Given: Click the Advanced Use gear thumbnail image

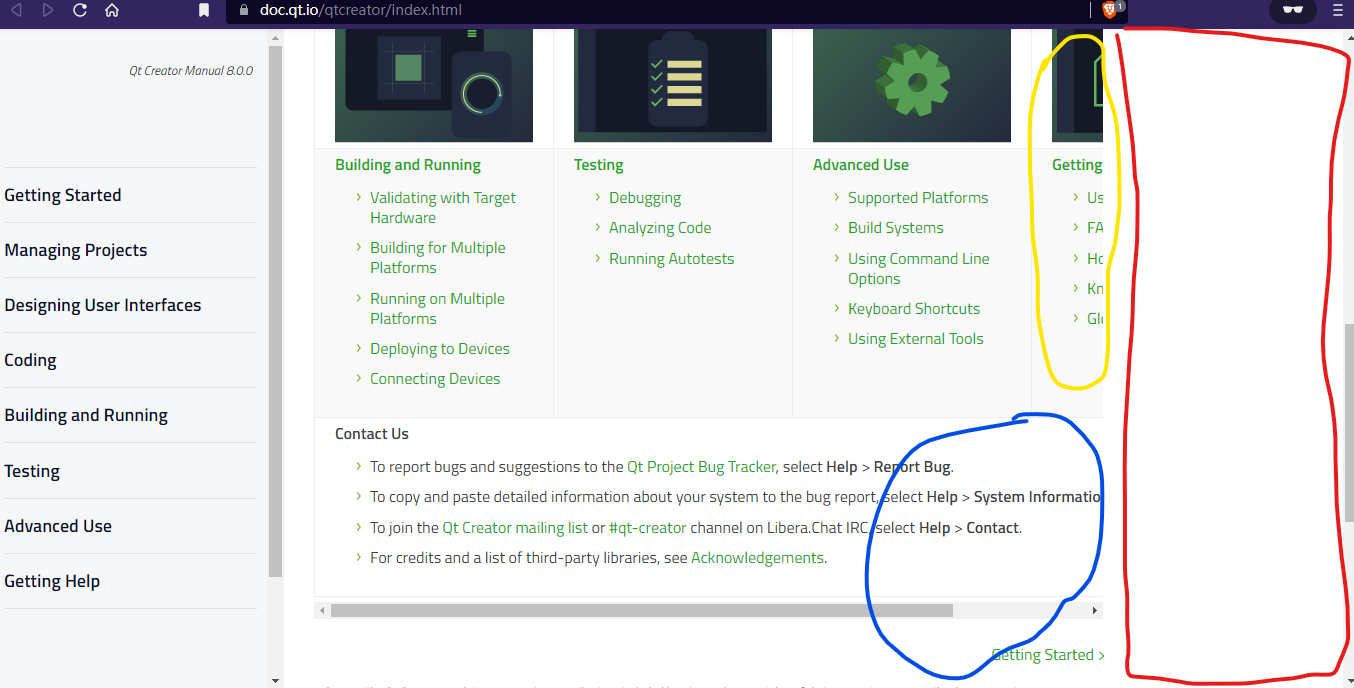Looking at the screenshot, I should point(912,85).
